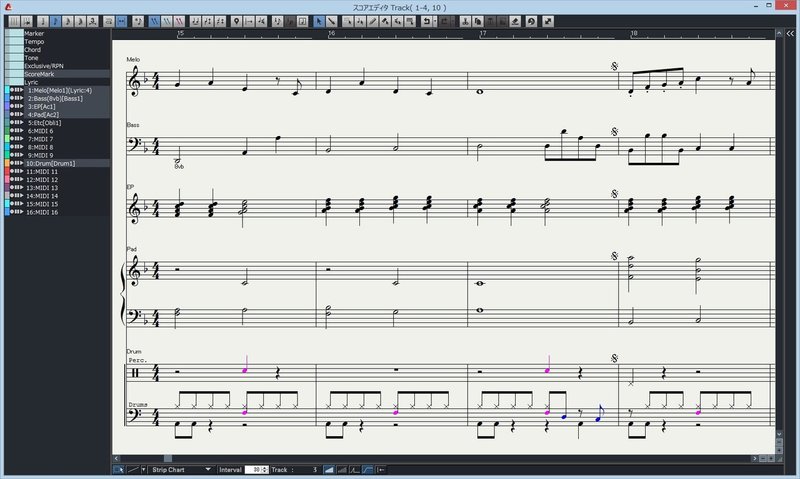This screenshot has height=479, width=800.
Task: Select the highlighted eighth note duration icon
Action: point(55,21)
